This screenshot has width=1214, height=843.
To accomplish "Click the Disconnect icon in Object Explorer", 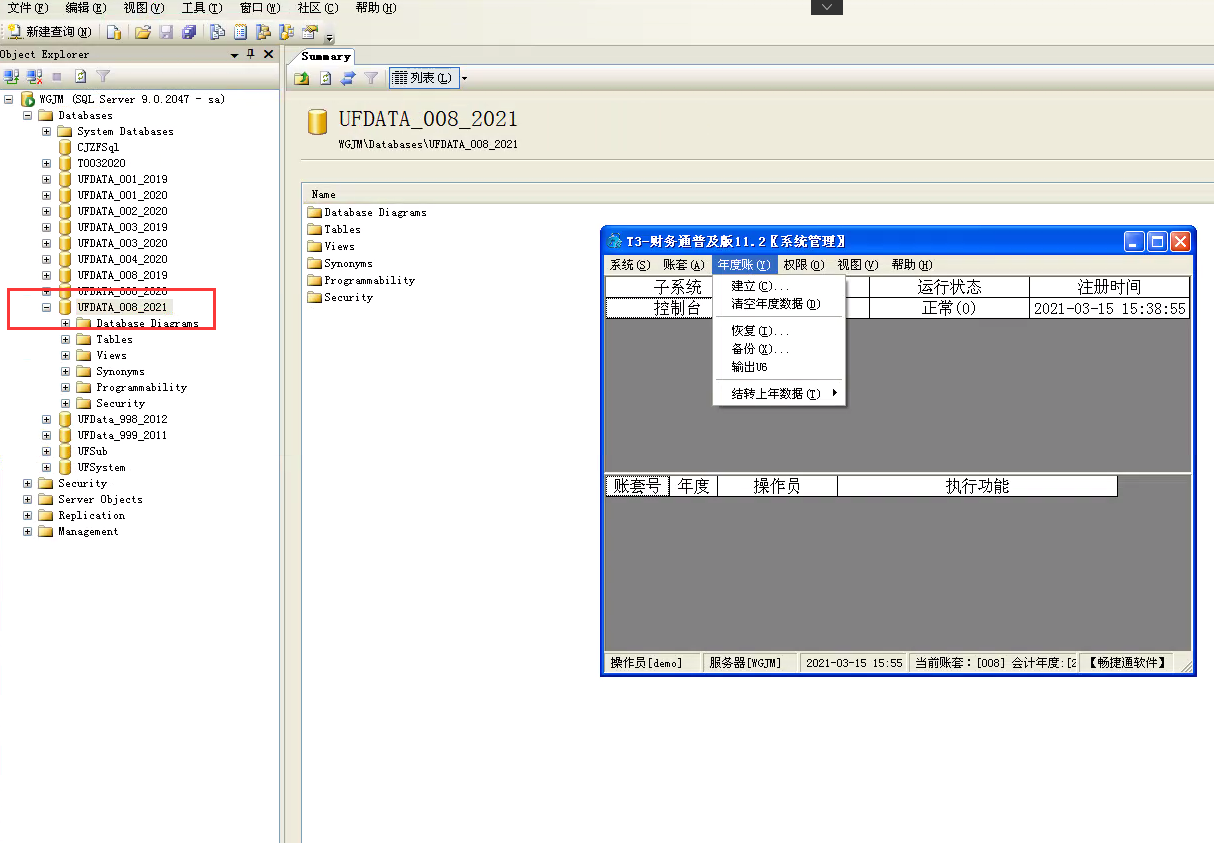I will coord(35,76).
